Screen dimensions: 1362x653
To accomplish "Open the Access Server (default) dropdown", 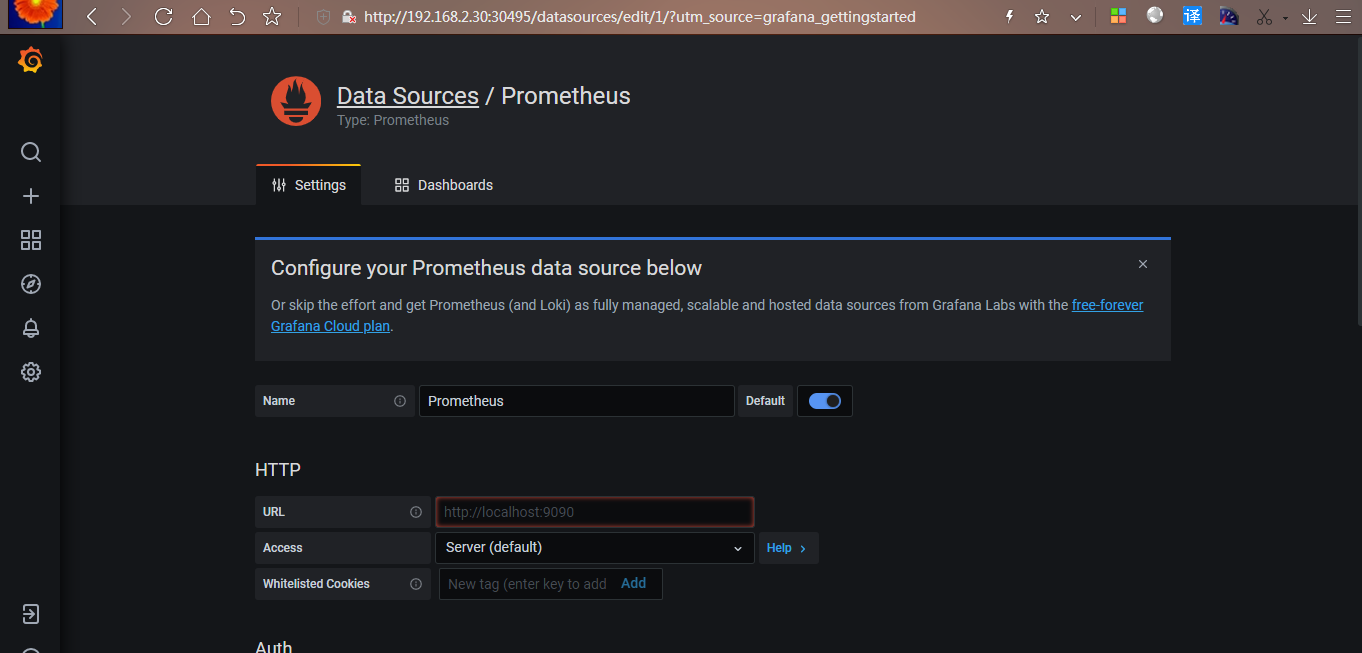I will pyautogui.click(x=594, y=548).
